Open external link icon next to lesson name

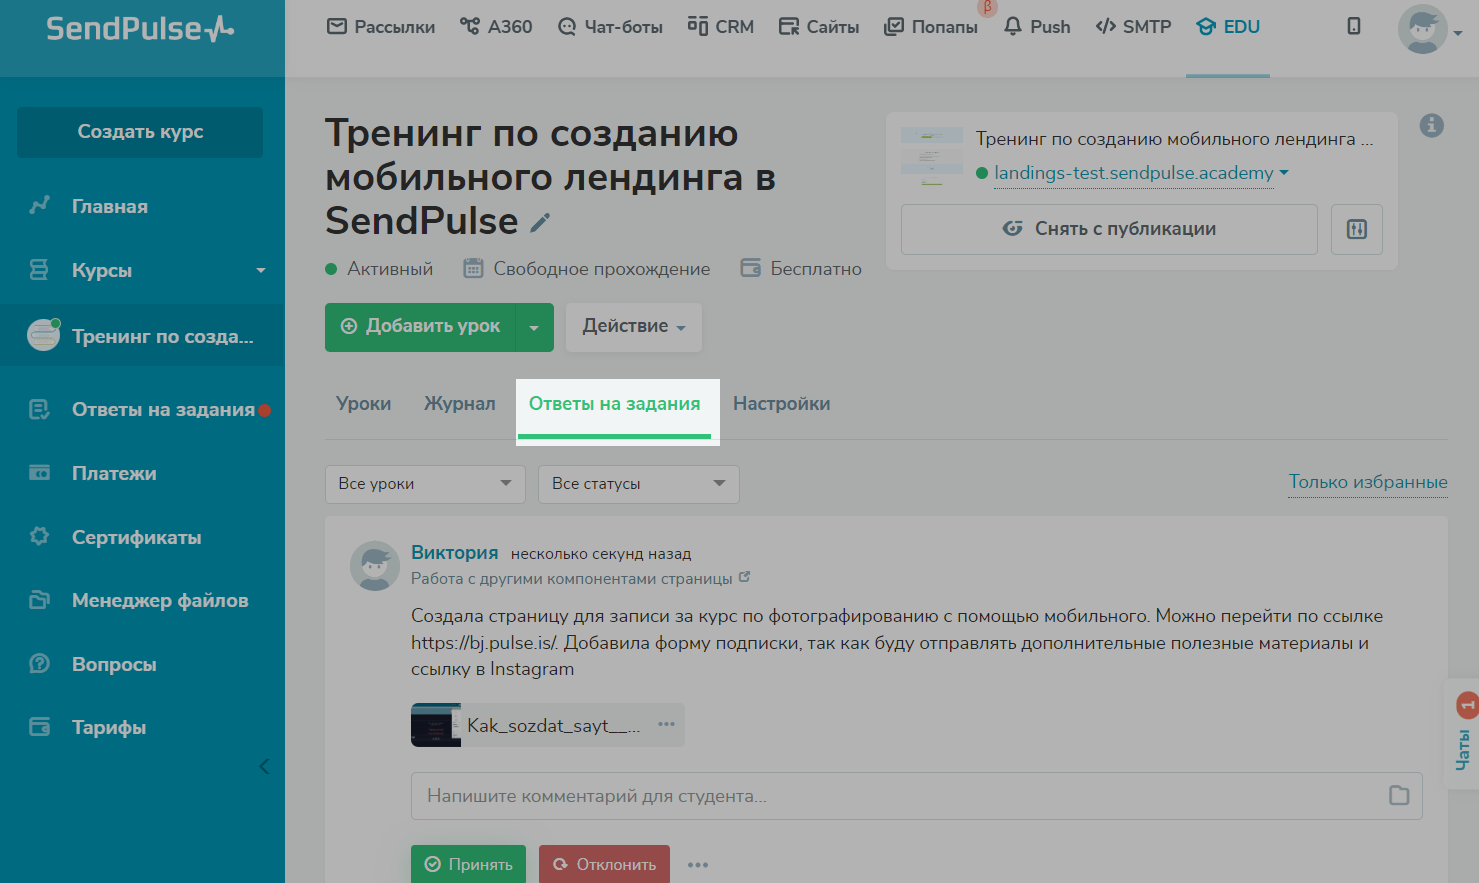744,577
